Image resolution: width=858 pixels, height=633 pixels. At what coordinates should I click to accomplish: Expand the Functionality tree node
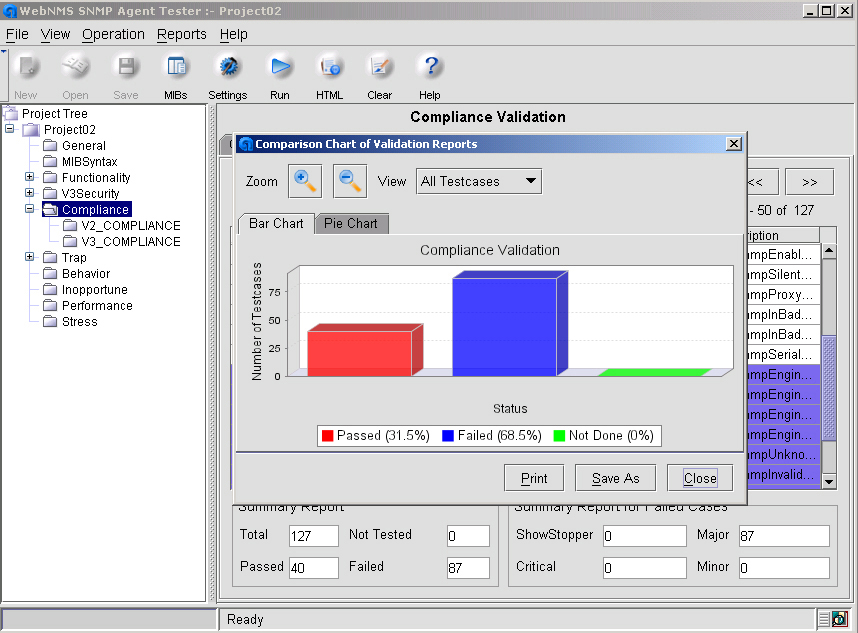click(x=30, y=177)
